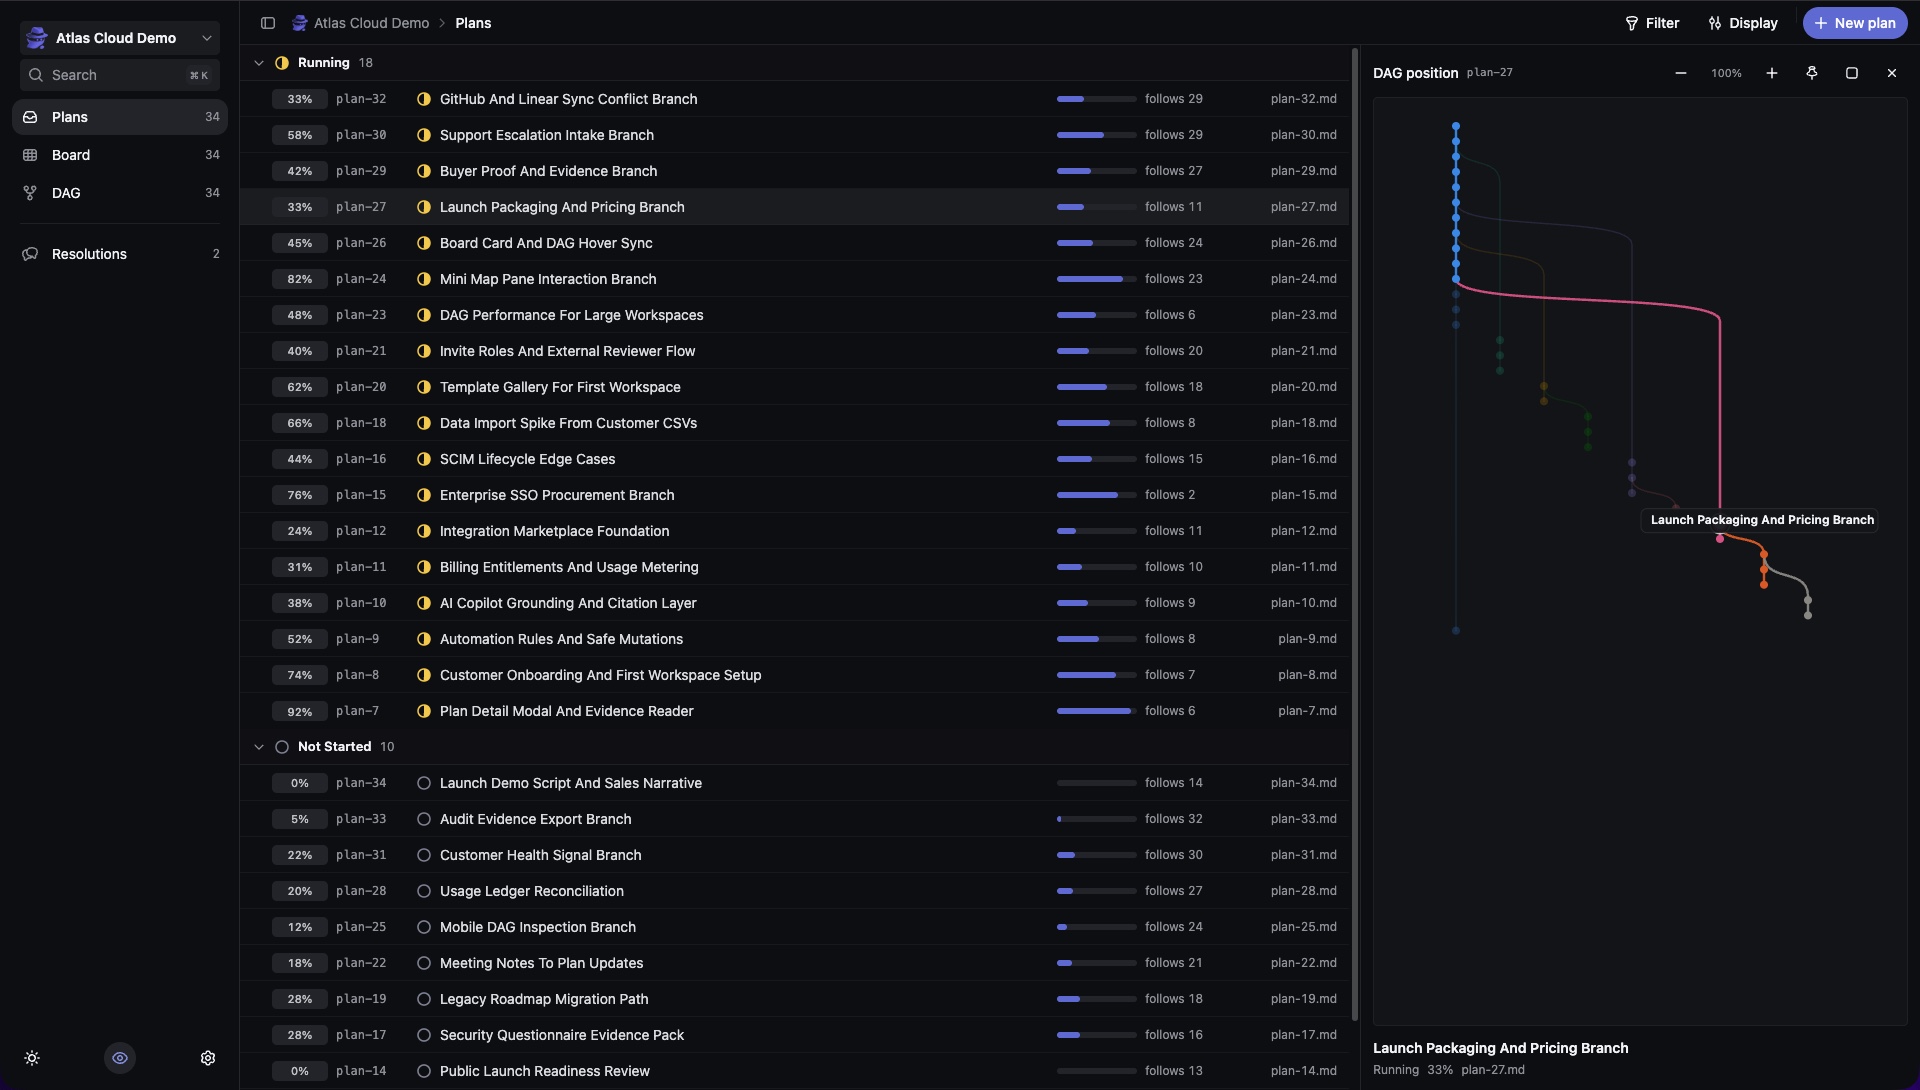The height and width of the screenshot is (1090, 1920).
Task: Switch to light theme sun icon
Action: (32, 1058)
